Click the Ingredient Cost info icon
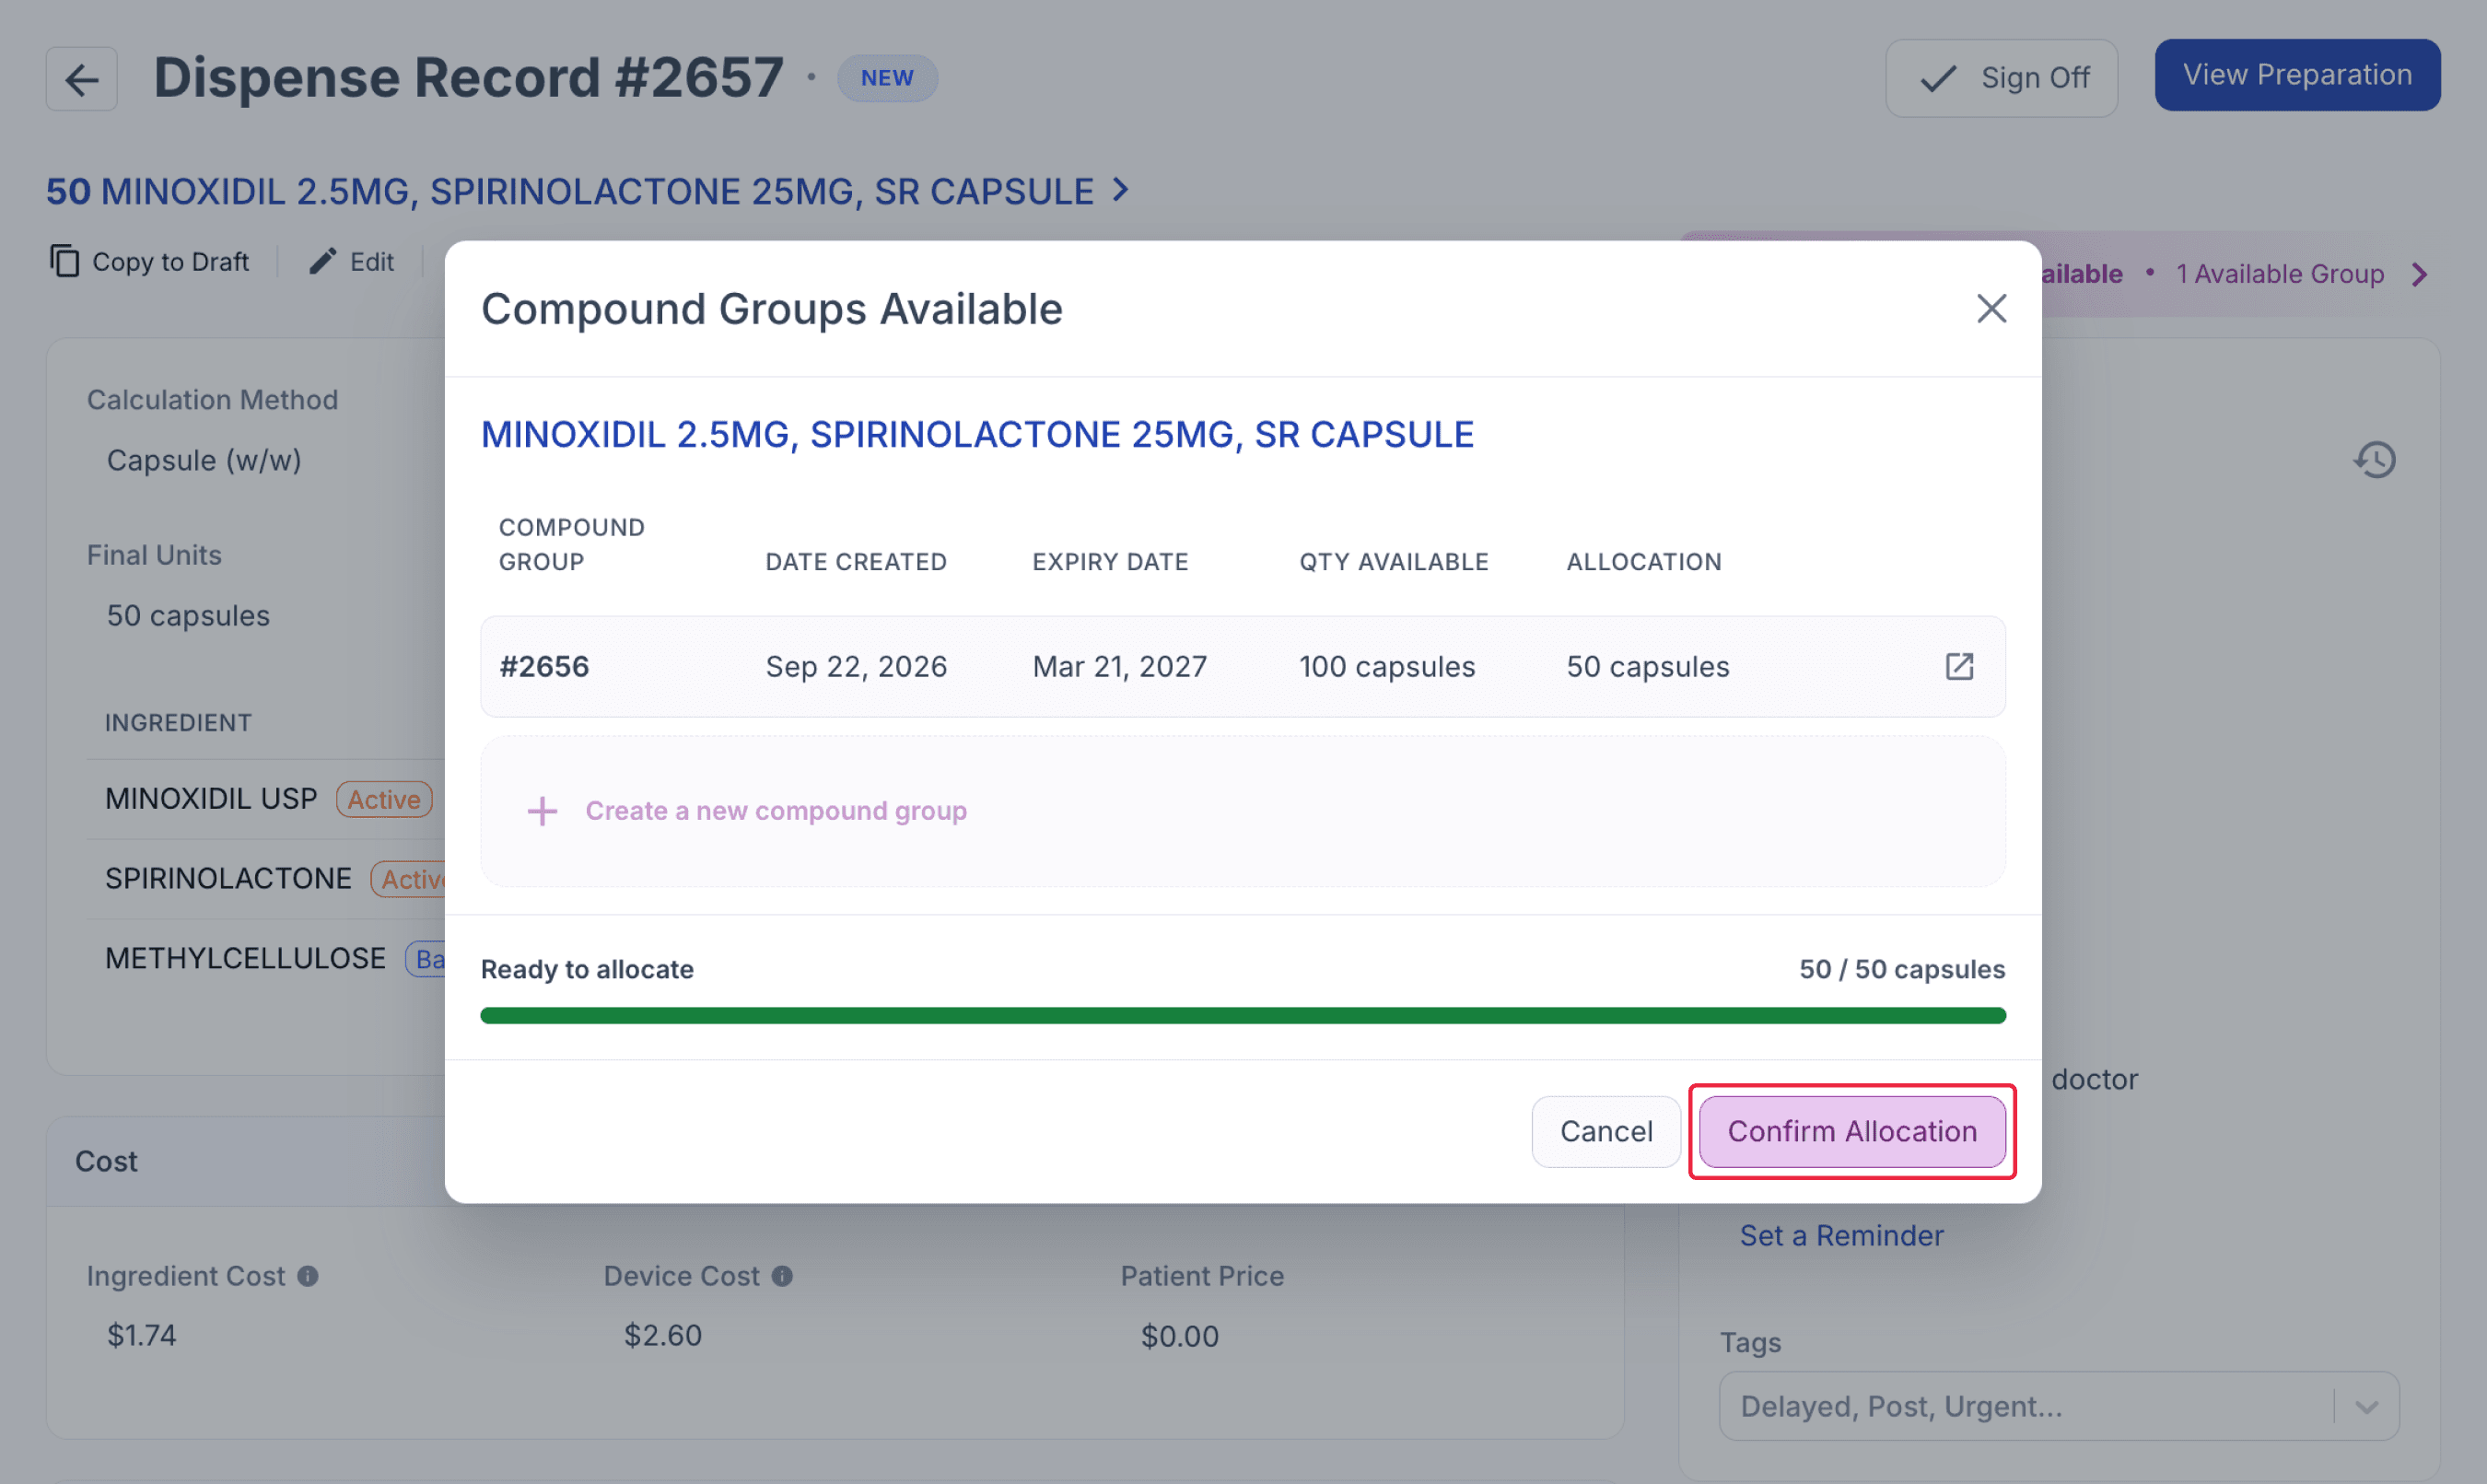Screen dimensions: 2487x1484 pyautogui.click(x=308, y=1276)
